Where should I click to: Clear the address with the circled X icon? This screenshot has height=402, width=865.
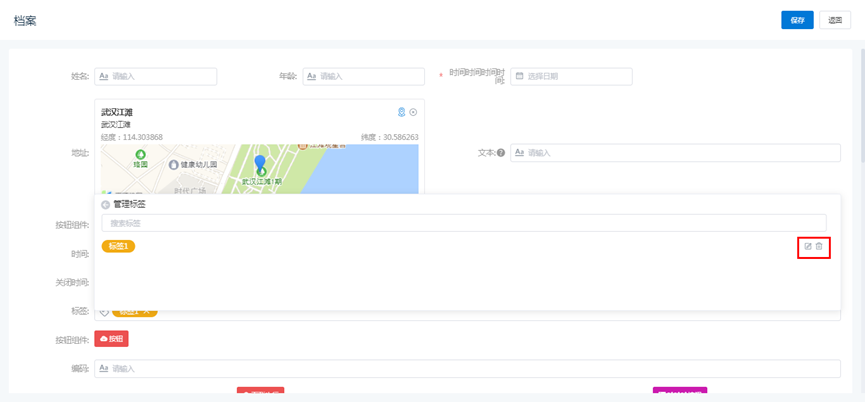coord(413,112)
